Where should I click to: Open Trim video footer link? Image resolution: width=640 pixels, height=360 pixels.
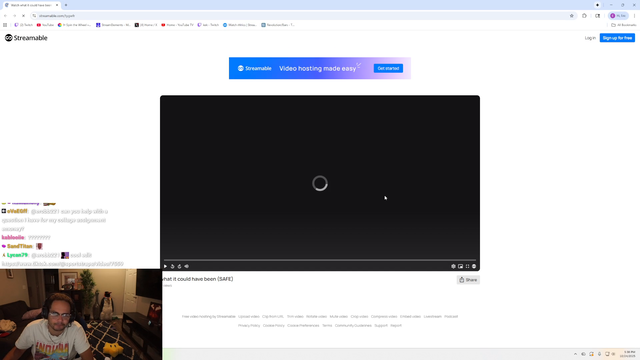pos(295,316)
